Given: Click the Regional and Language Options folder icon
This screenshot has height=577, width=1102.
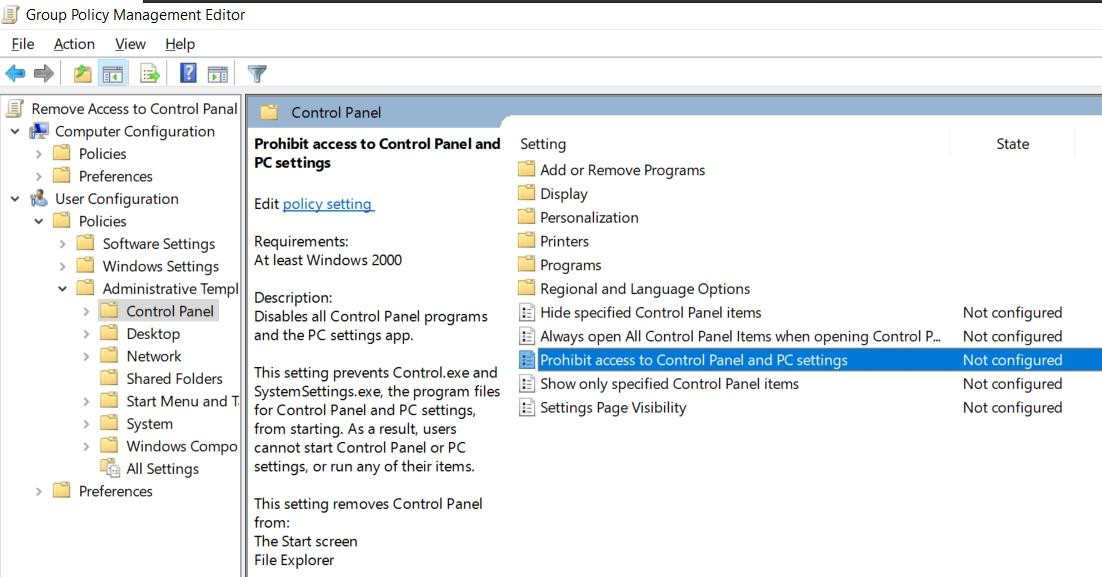Looking at the screenshot, I should [x=526, y=288].
